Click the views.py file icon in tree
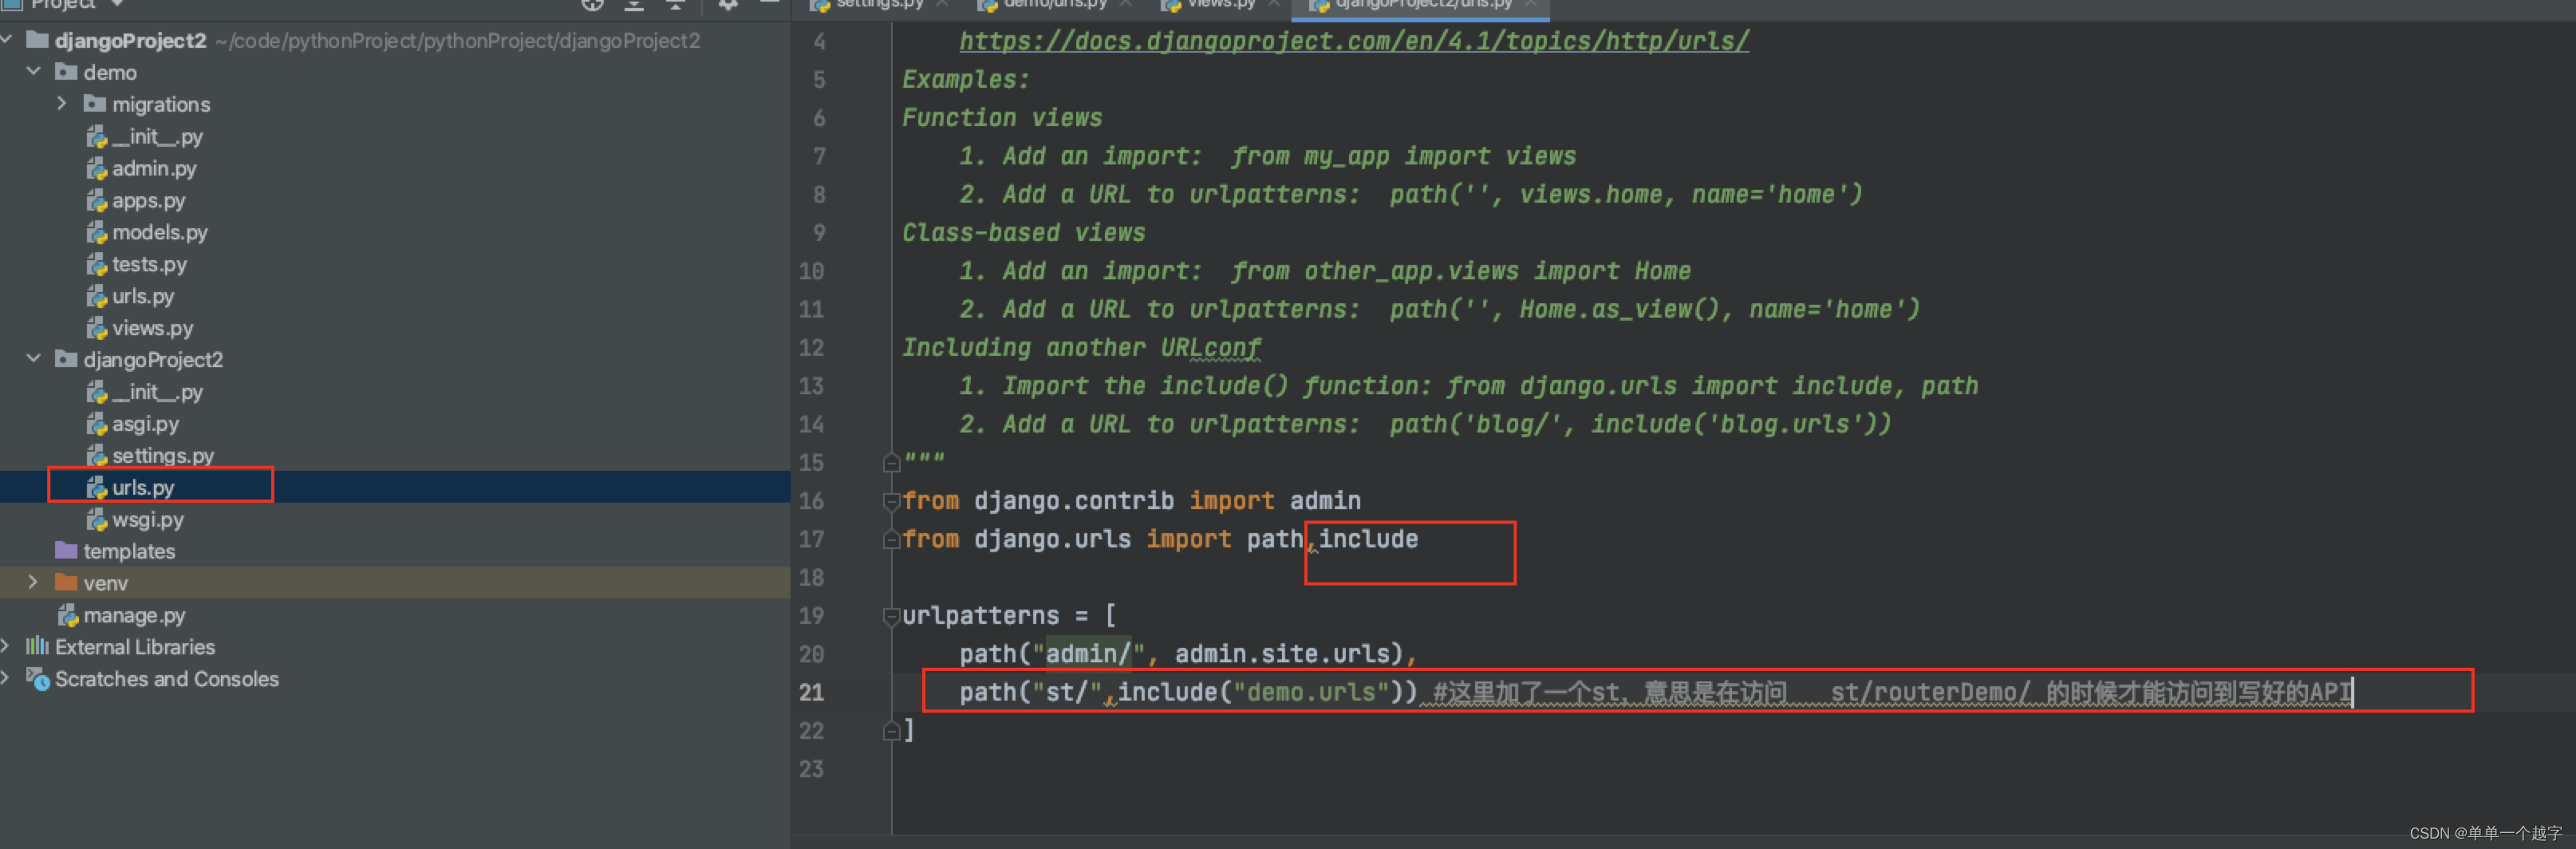 tap(97, 328)
